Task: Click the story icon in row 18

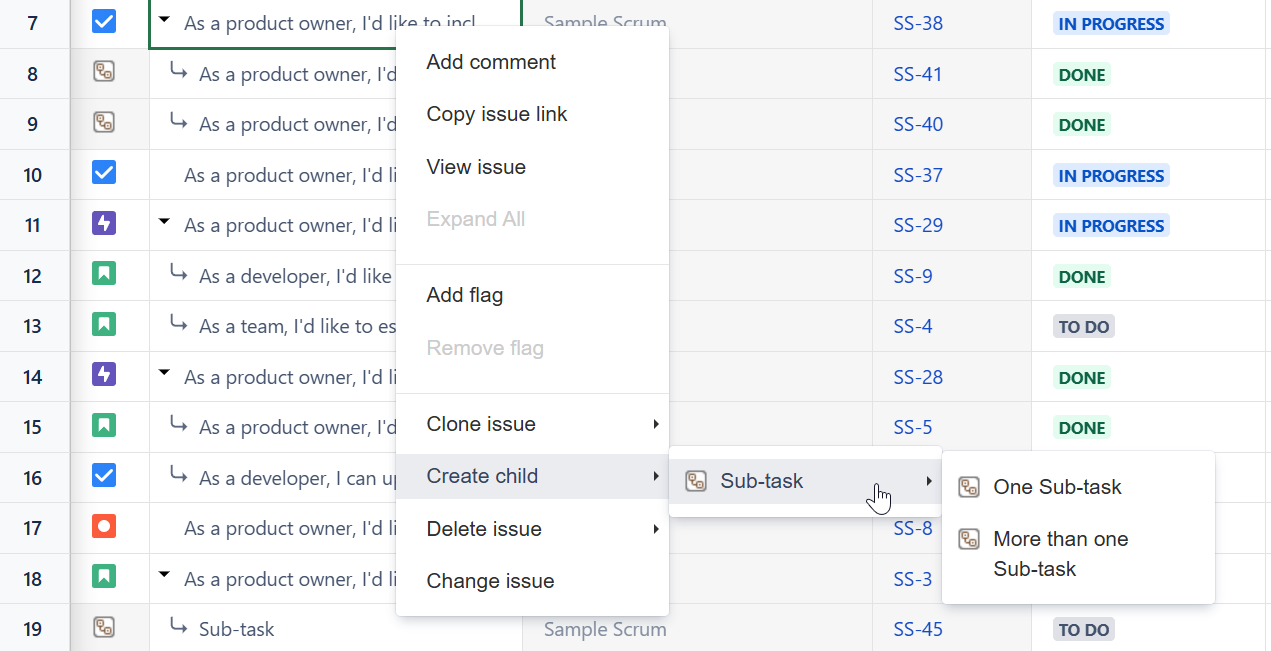Action: point(104,577)
